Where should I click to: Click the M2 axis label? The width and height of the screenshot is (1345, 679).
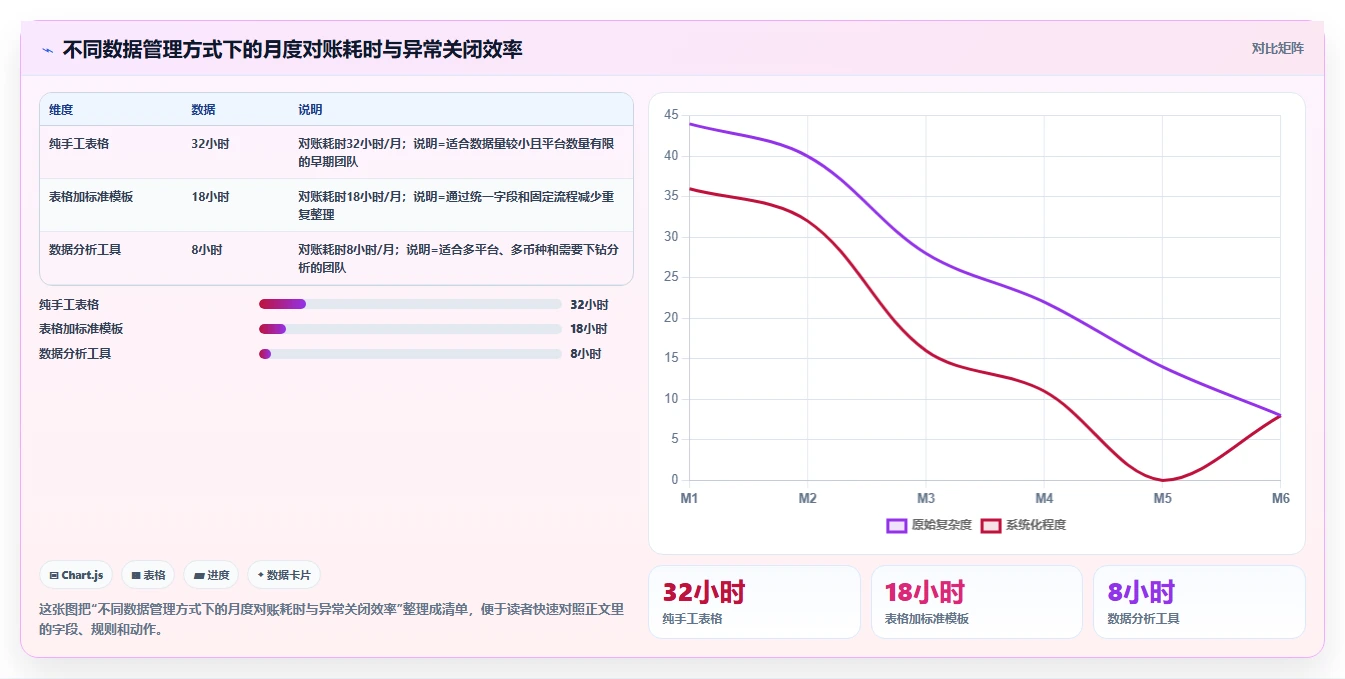click(x=807, y=498)
